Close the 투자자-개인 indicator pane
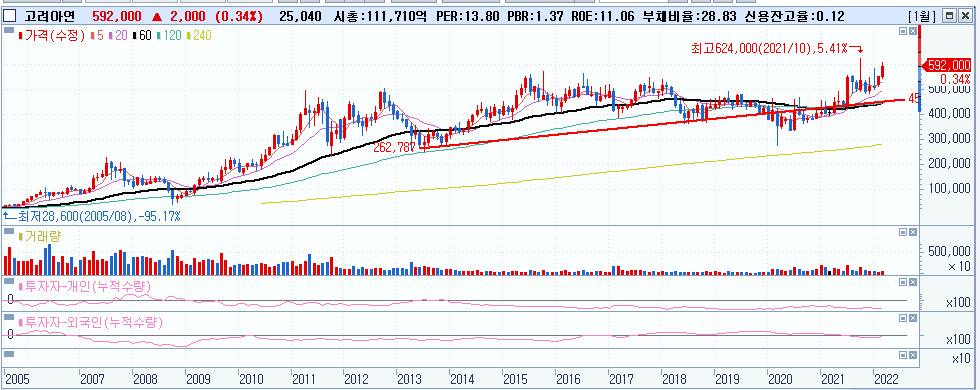Image resolution: width=980 pixels, height=390 pixels. (912, 282)
